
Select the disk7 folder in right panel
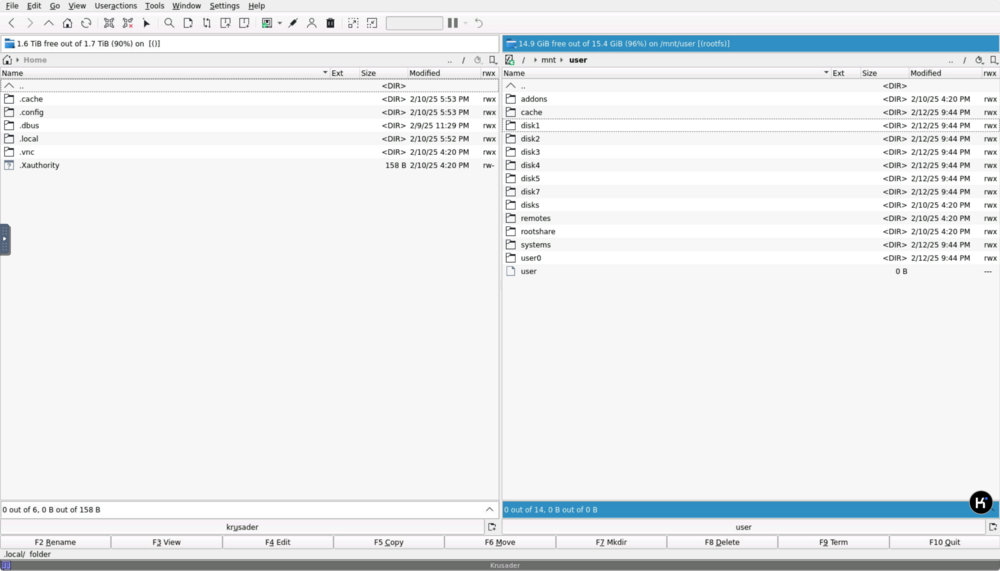(751, 191)
